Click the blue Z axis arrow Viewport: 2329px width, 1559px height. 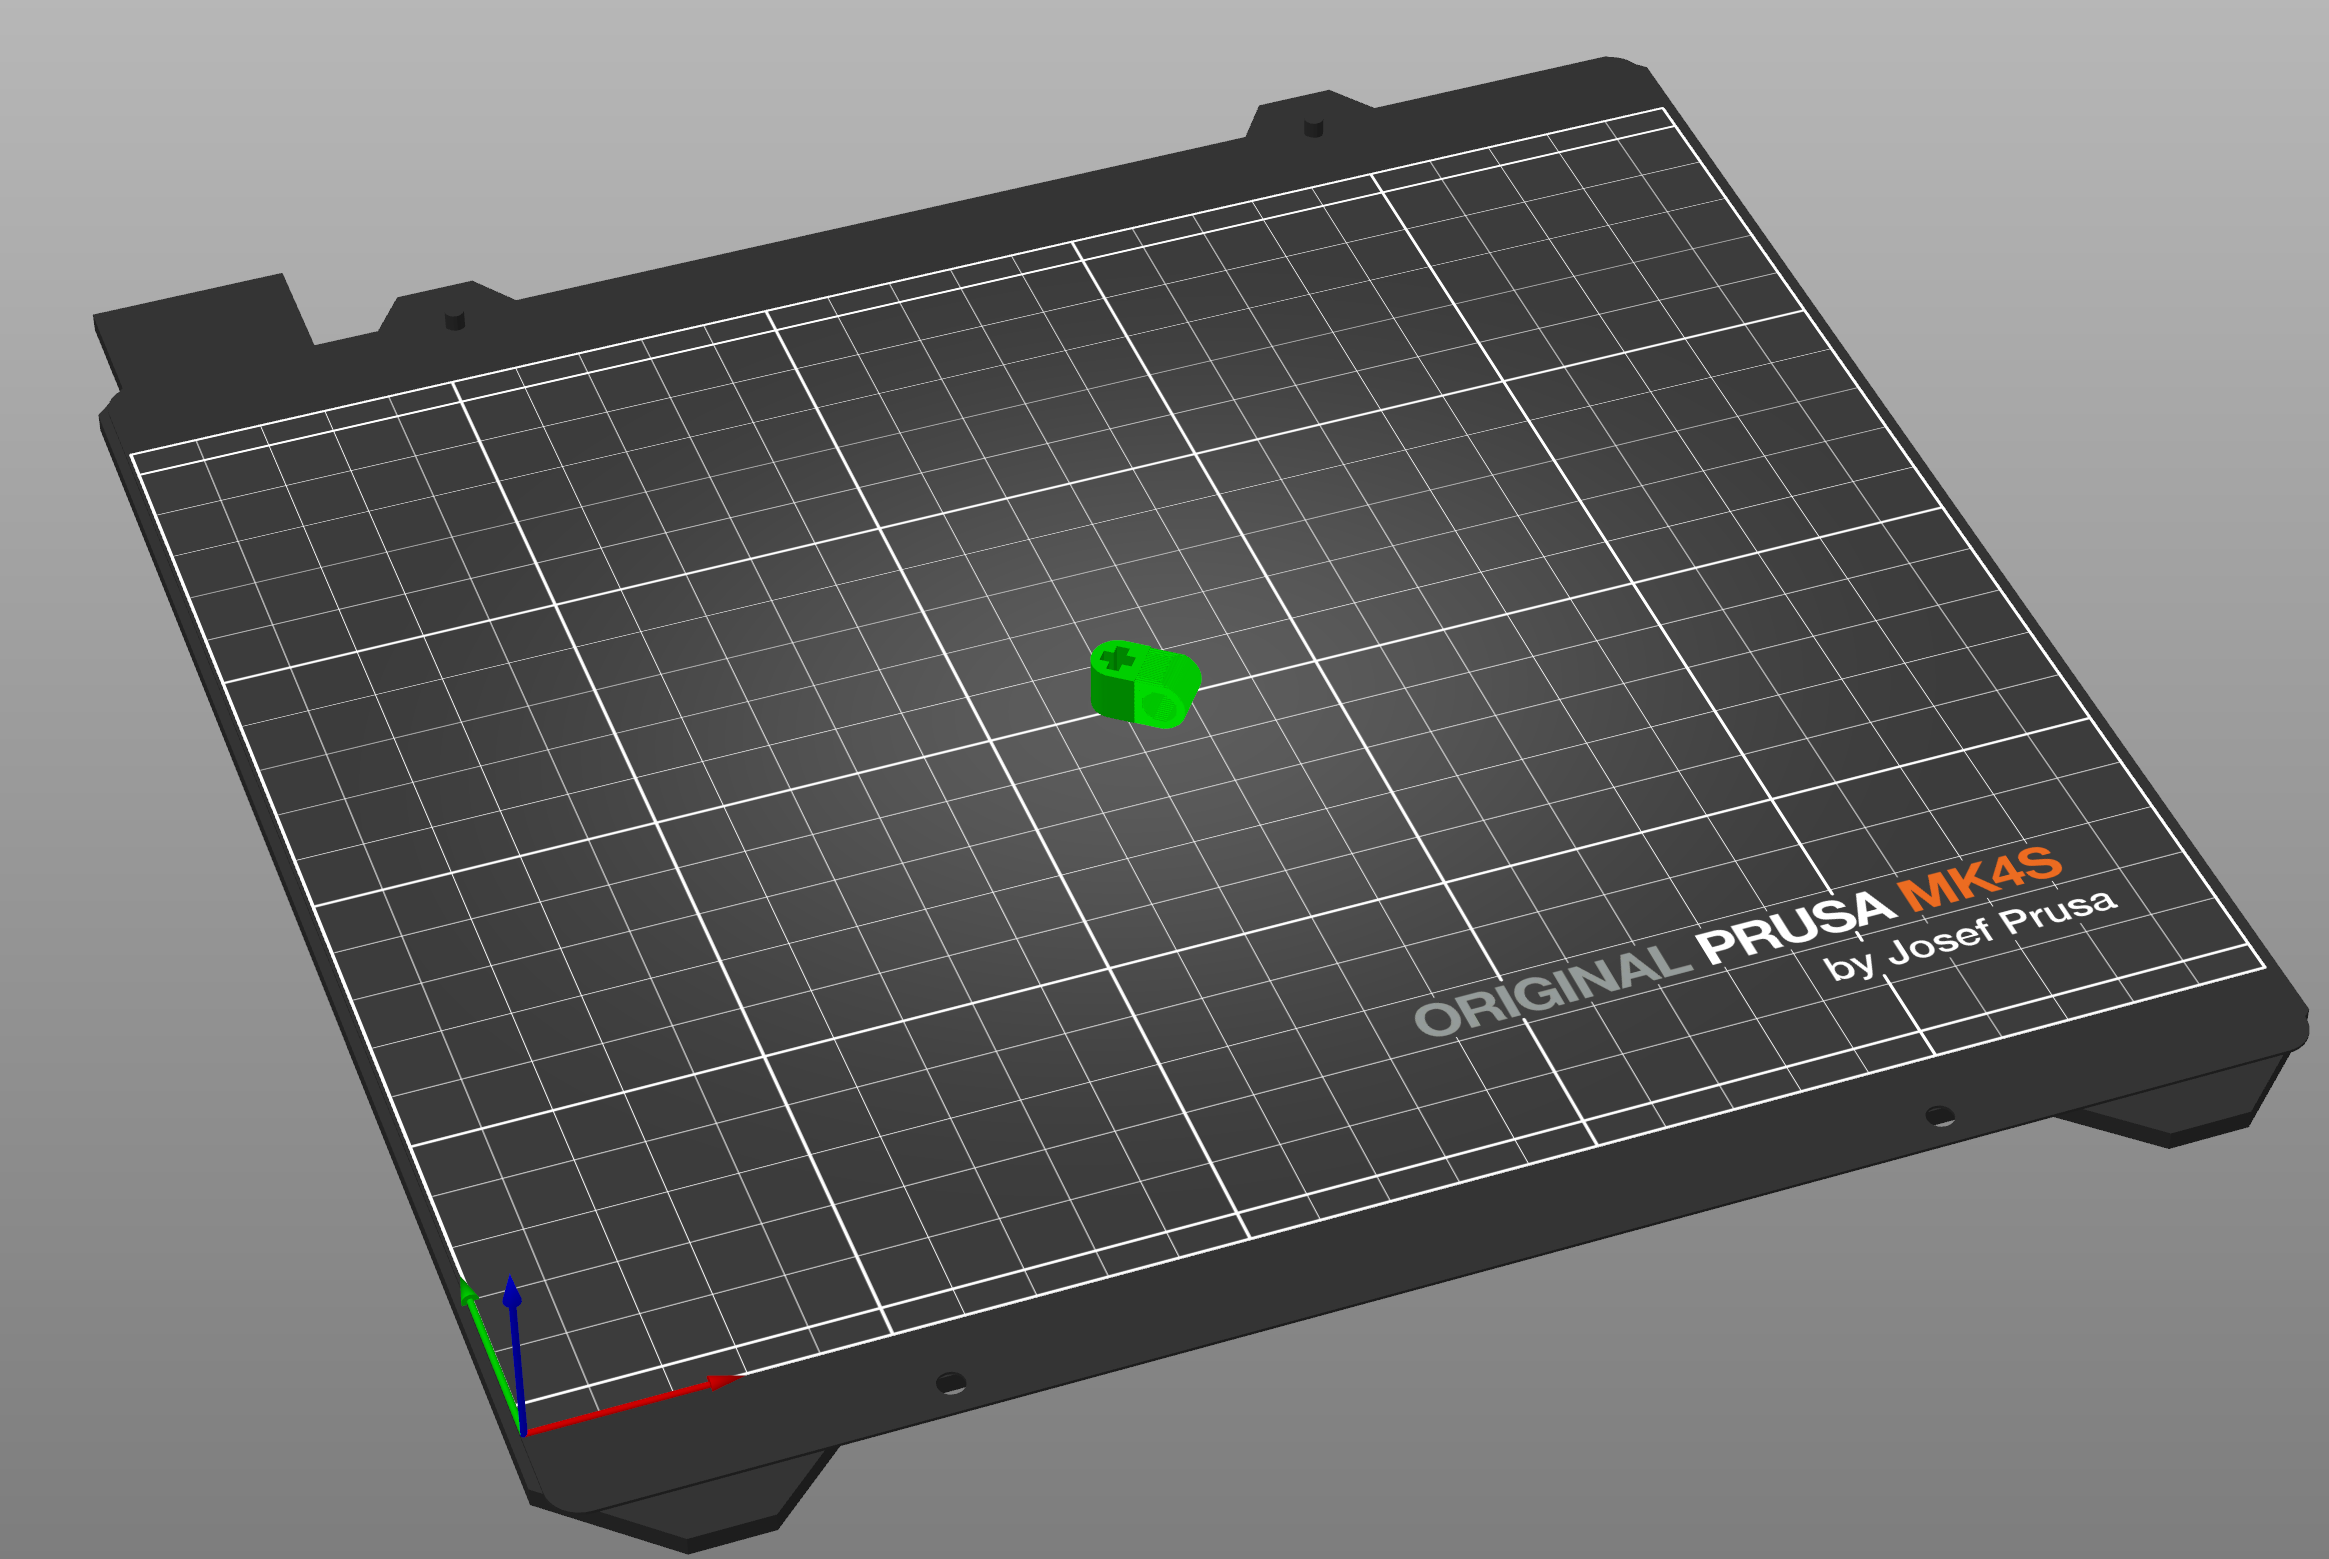[x=516, y=1355]
